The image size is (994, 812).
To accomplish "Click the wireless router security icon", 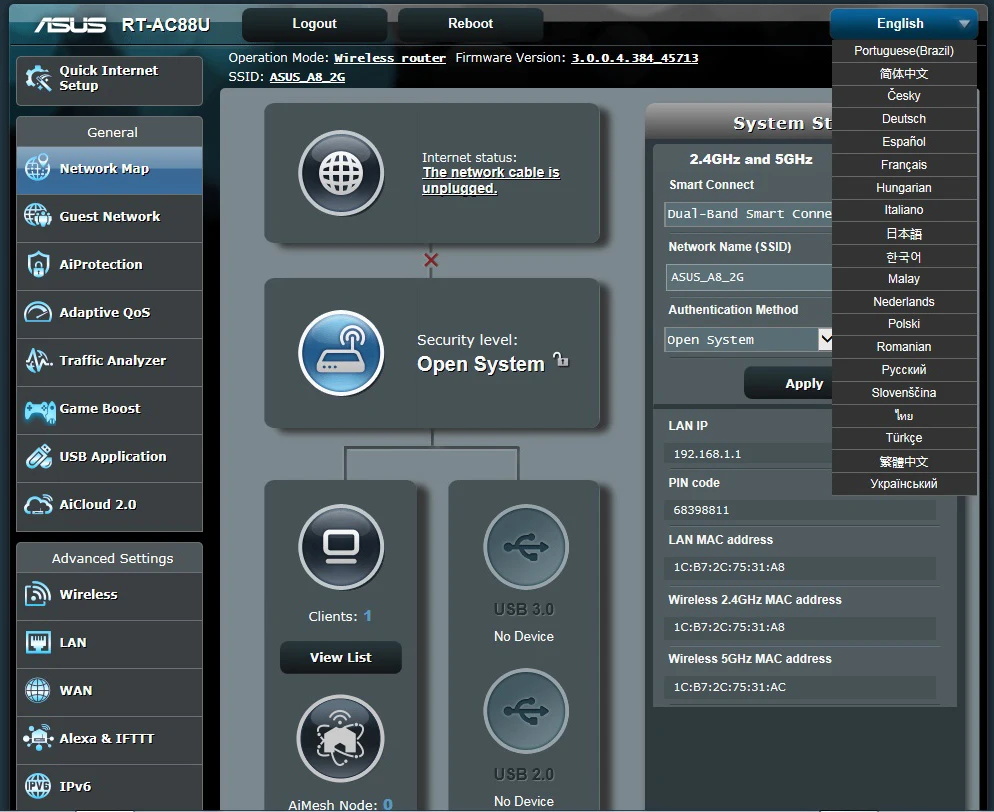I will pyautogui.click(x=341, y=353).
